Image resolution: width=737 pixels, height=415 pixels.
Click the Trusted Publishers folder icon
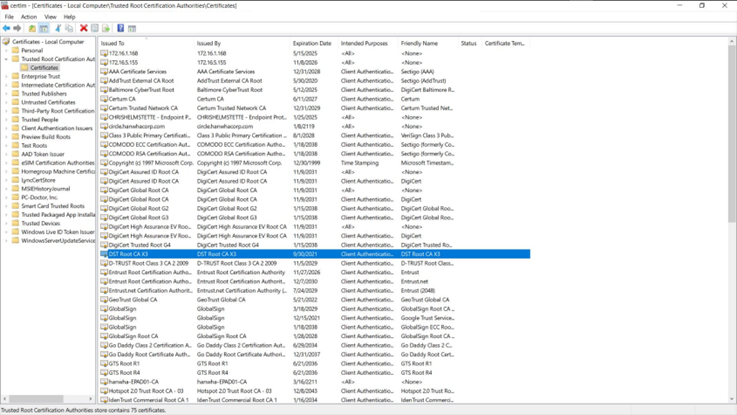16,94
